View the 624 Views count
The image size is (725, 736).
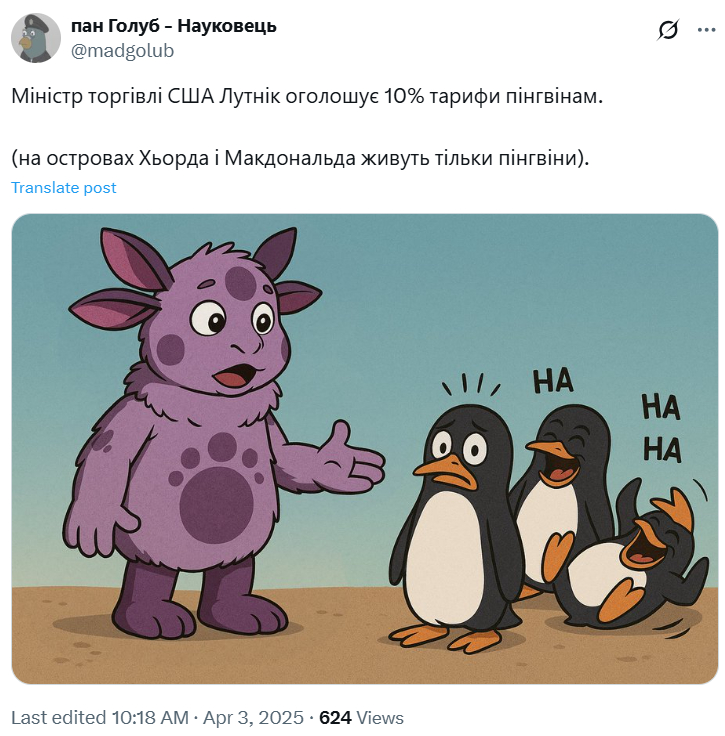pyautogui.click(x=361, y=718)
